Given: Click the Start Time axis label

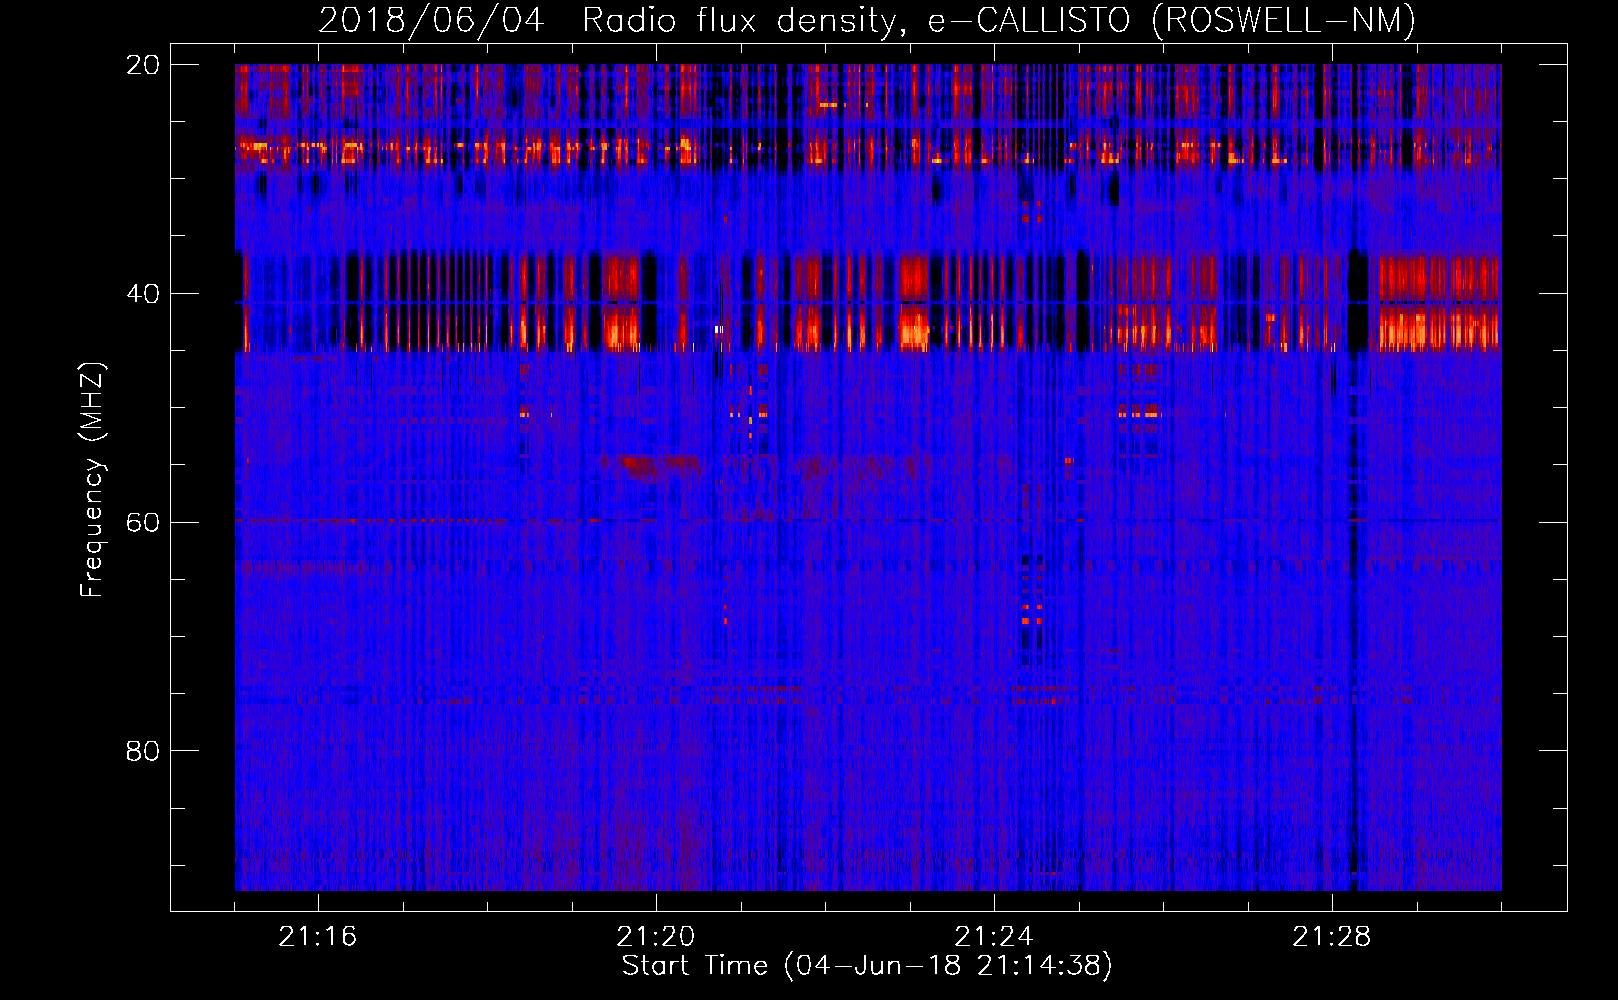Looking at the screenshot, I should [867, 965].
